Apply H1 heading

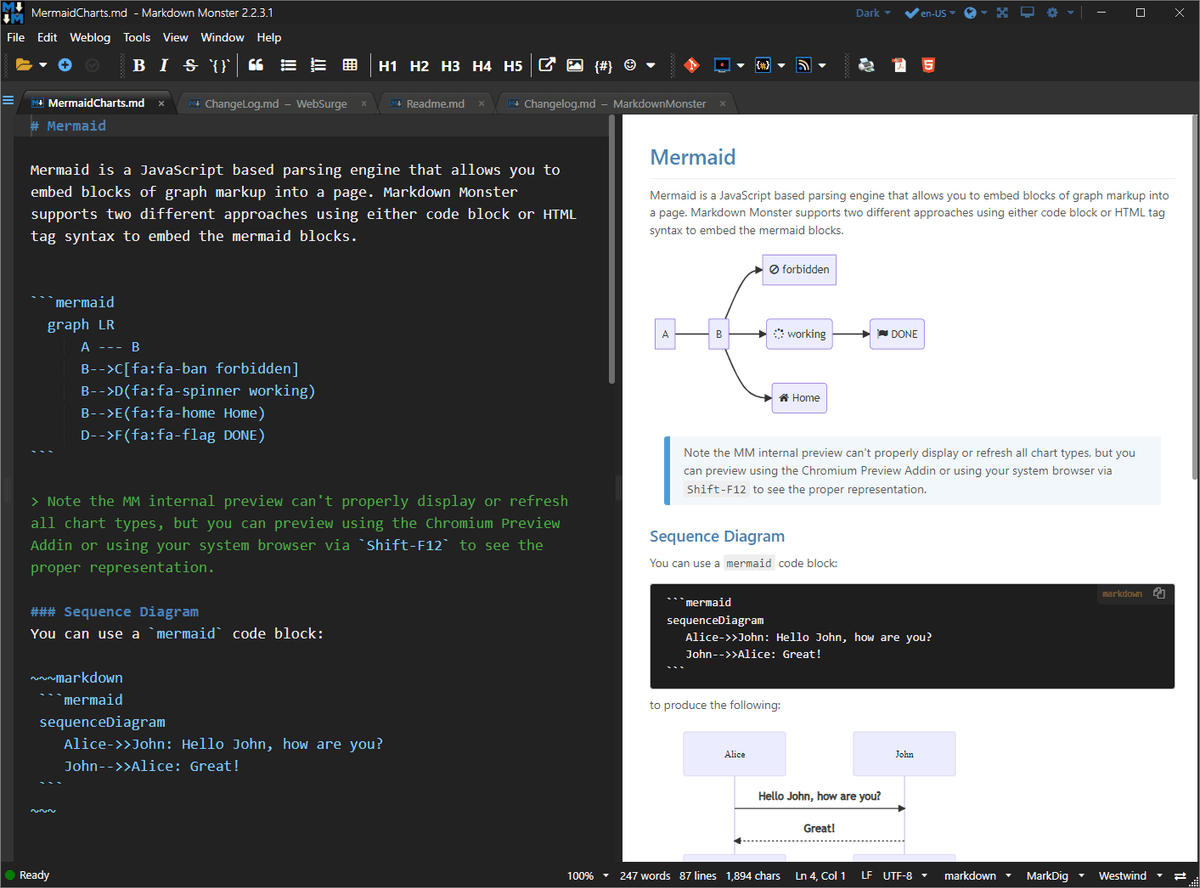coord(388,66)
